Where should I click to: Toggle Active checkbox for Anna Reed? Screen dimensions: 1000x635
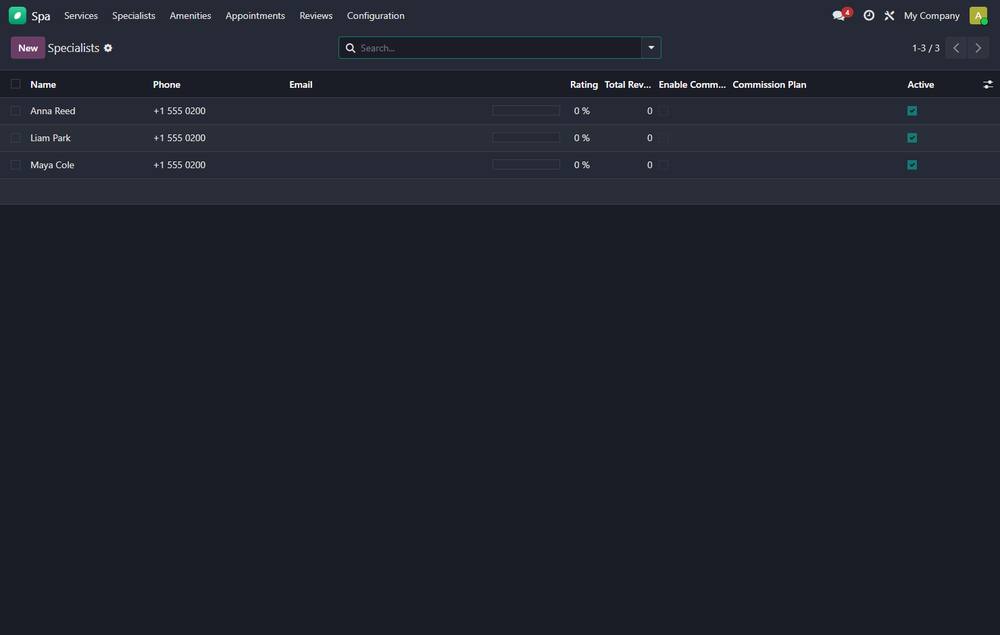tap(912, 111)
